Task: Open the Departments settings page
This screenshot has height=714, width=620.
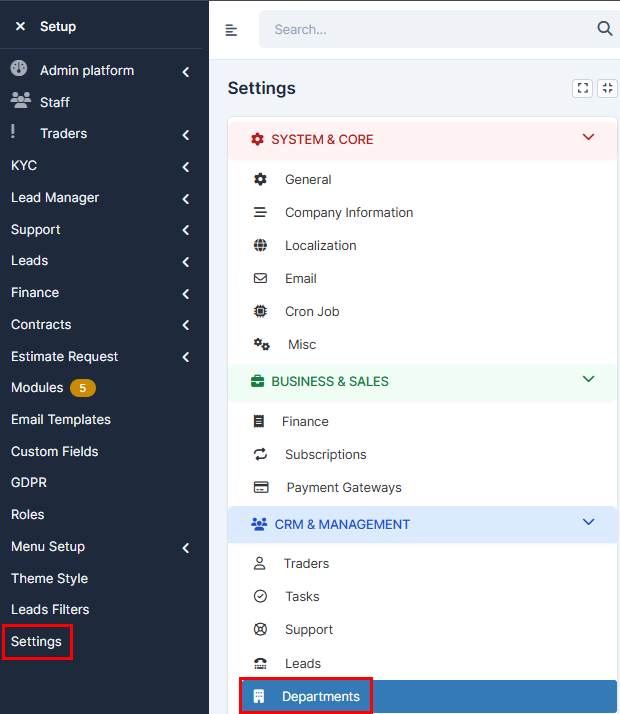Action: tap(320, 696)
